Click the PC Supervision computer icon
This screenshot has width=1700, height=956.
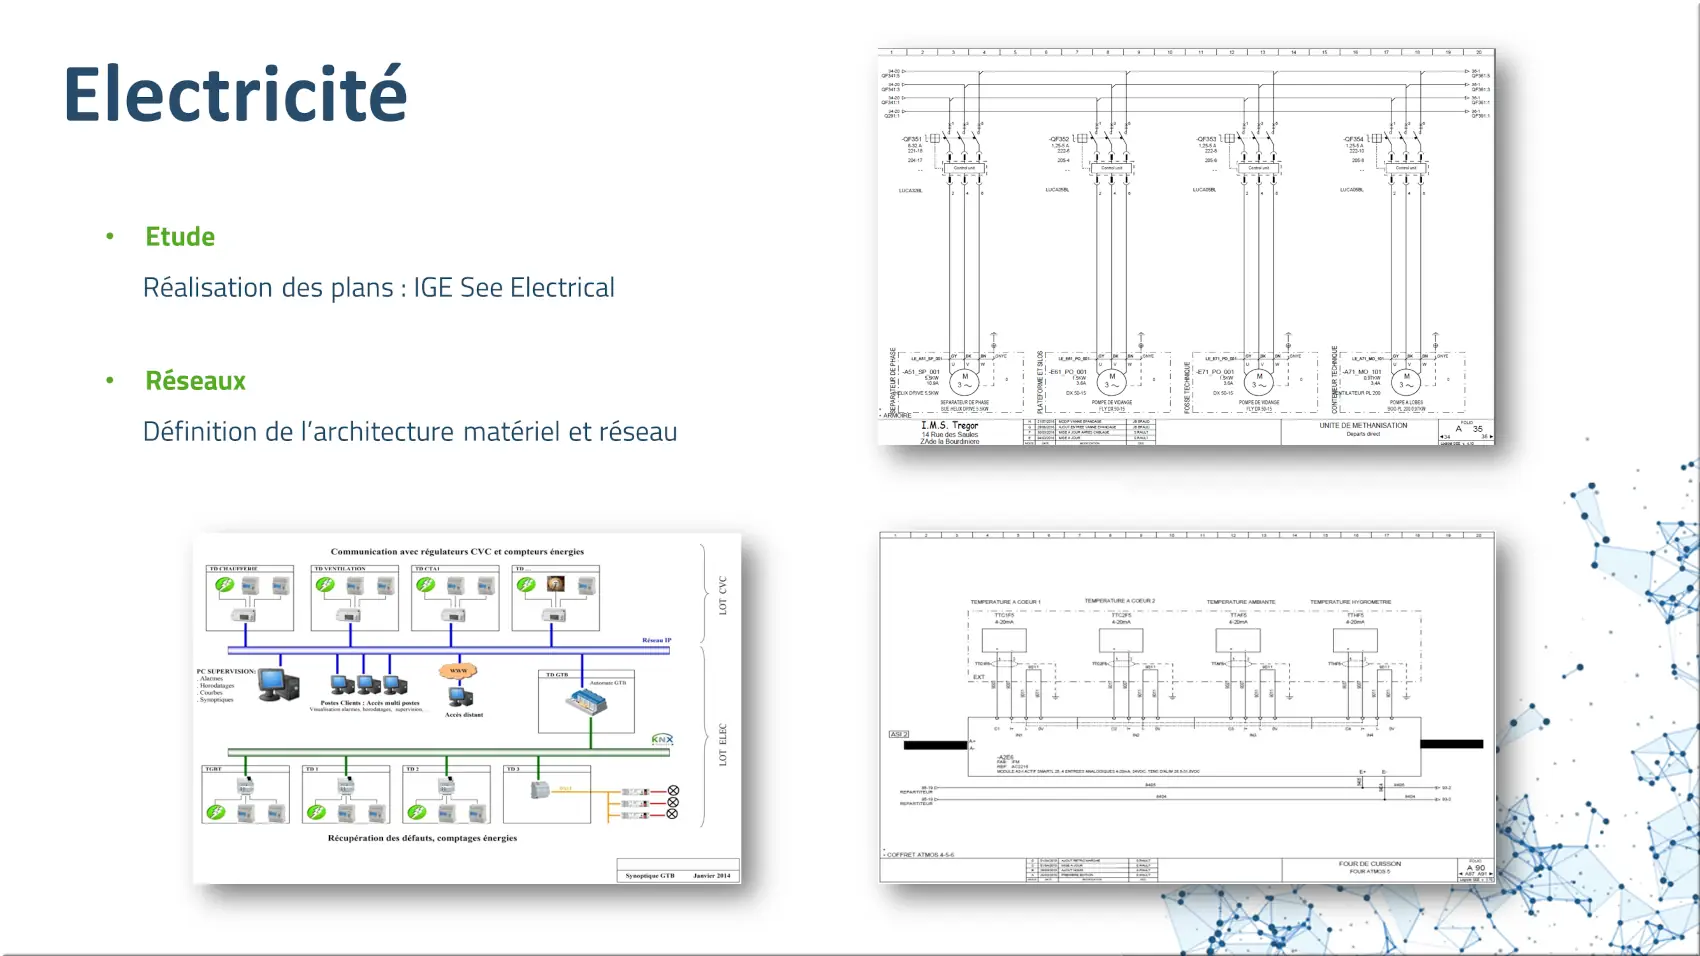point(278,684)
